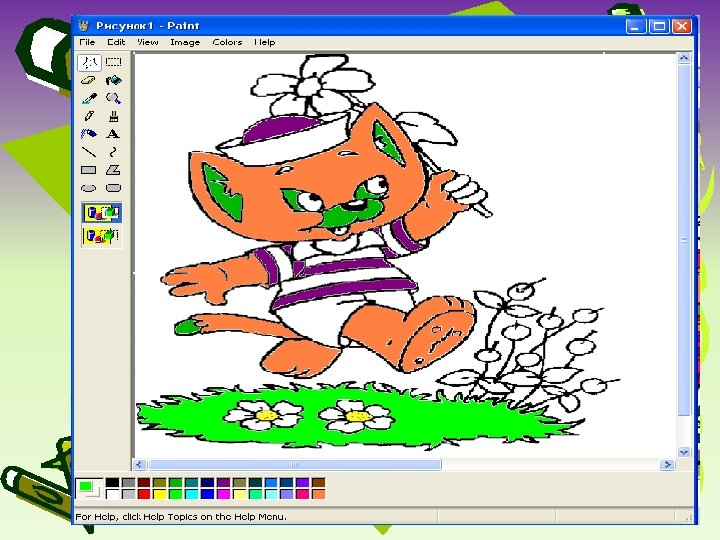Click the vertical scrollbar thumb
The width and height of the screenshot is (720, 540).
[684, 240]
